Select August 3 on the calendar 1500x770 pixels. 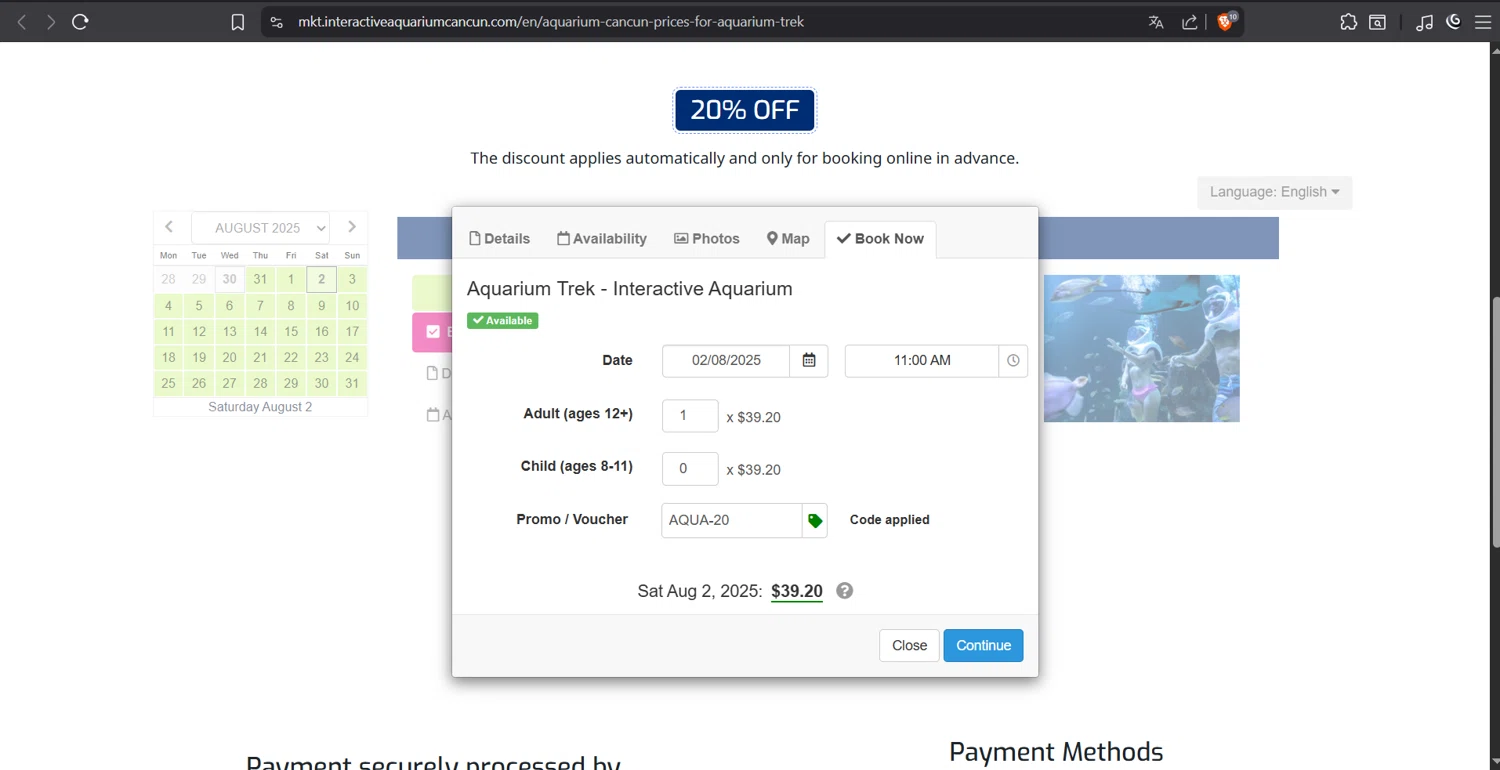point(352,279)
